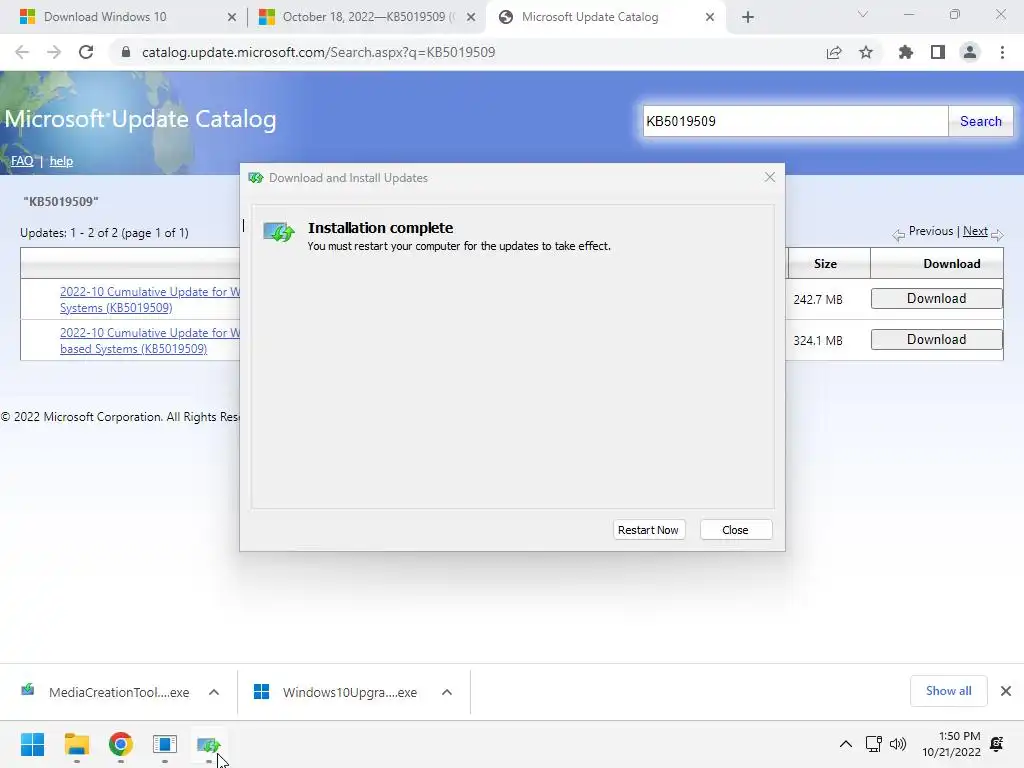Dismiss the downloads bar with X
This screenshot has height=768, width=1024.
(1006, 691)
